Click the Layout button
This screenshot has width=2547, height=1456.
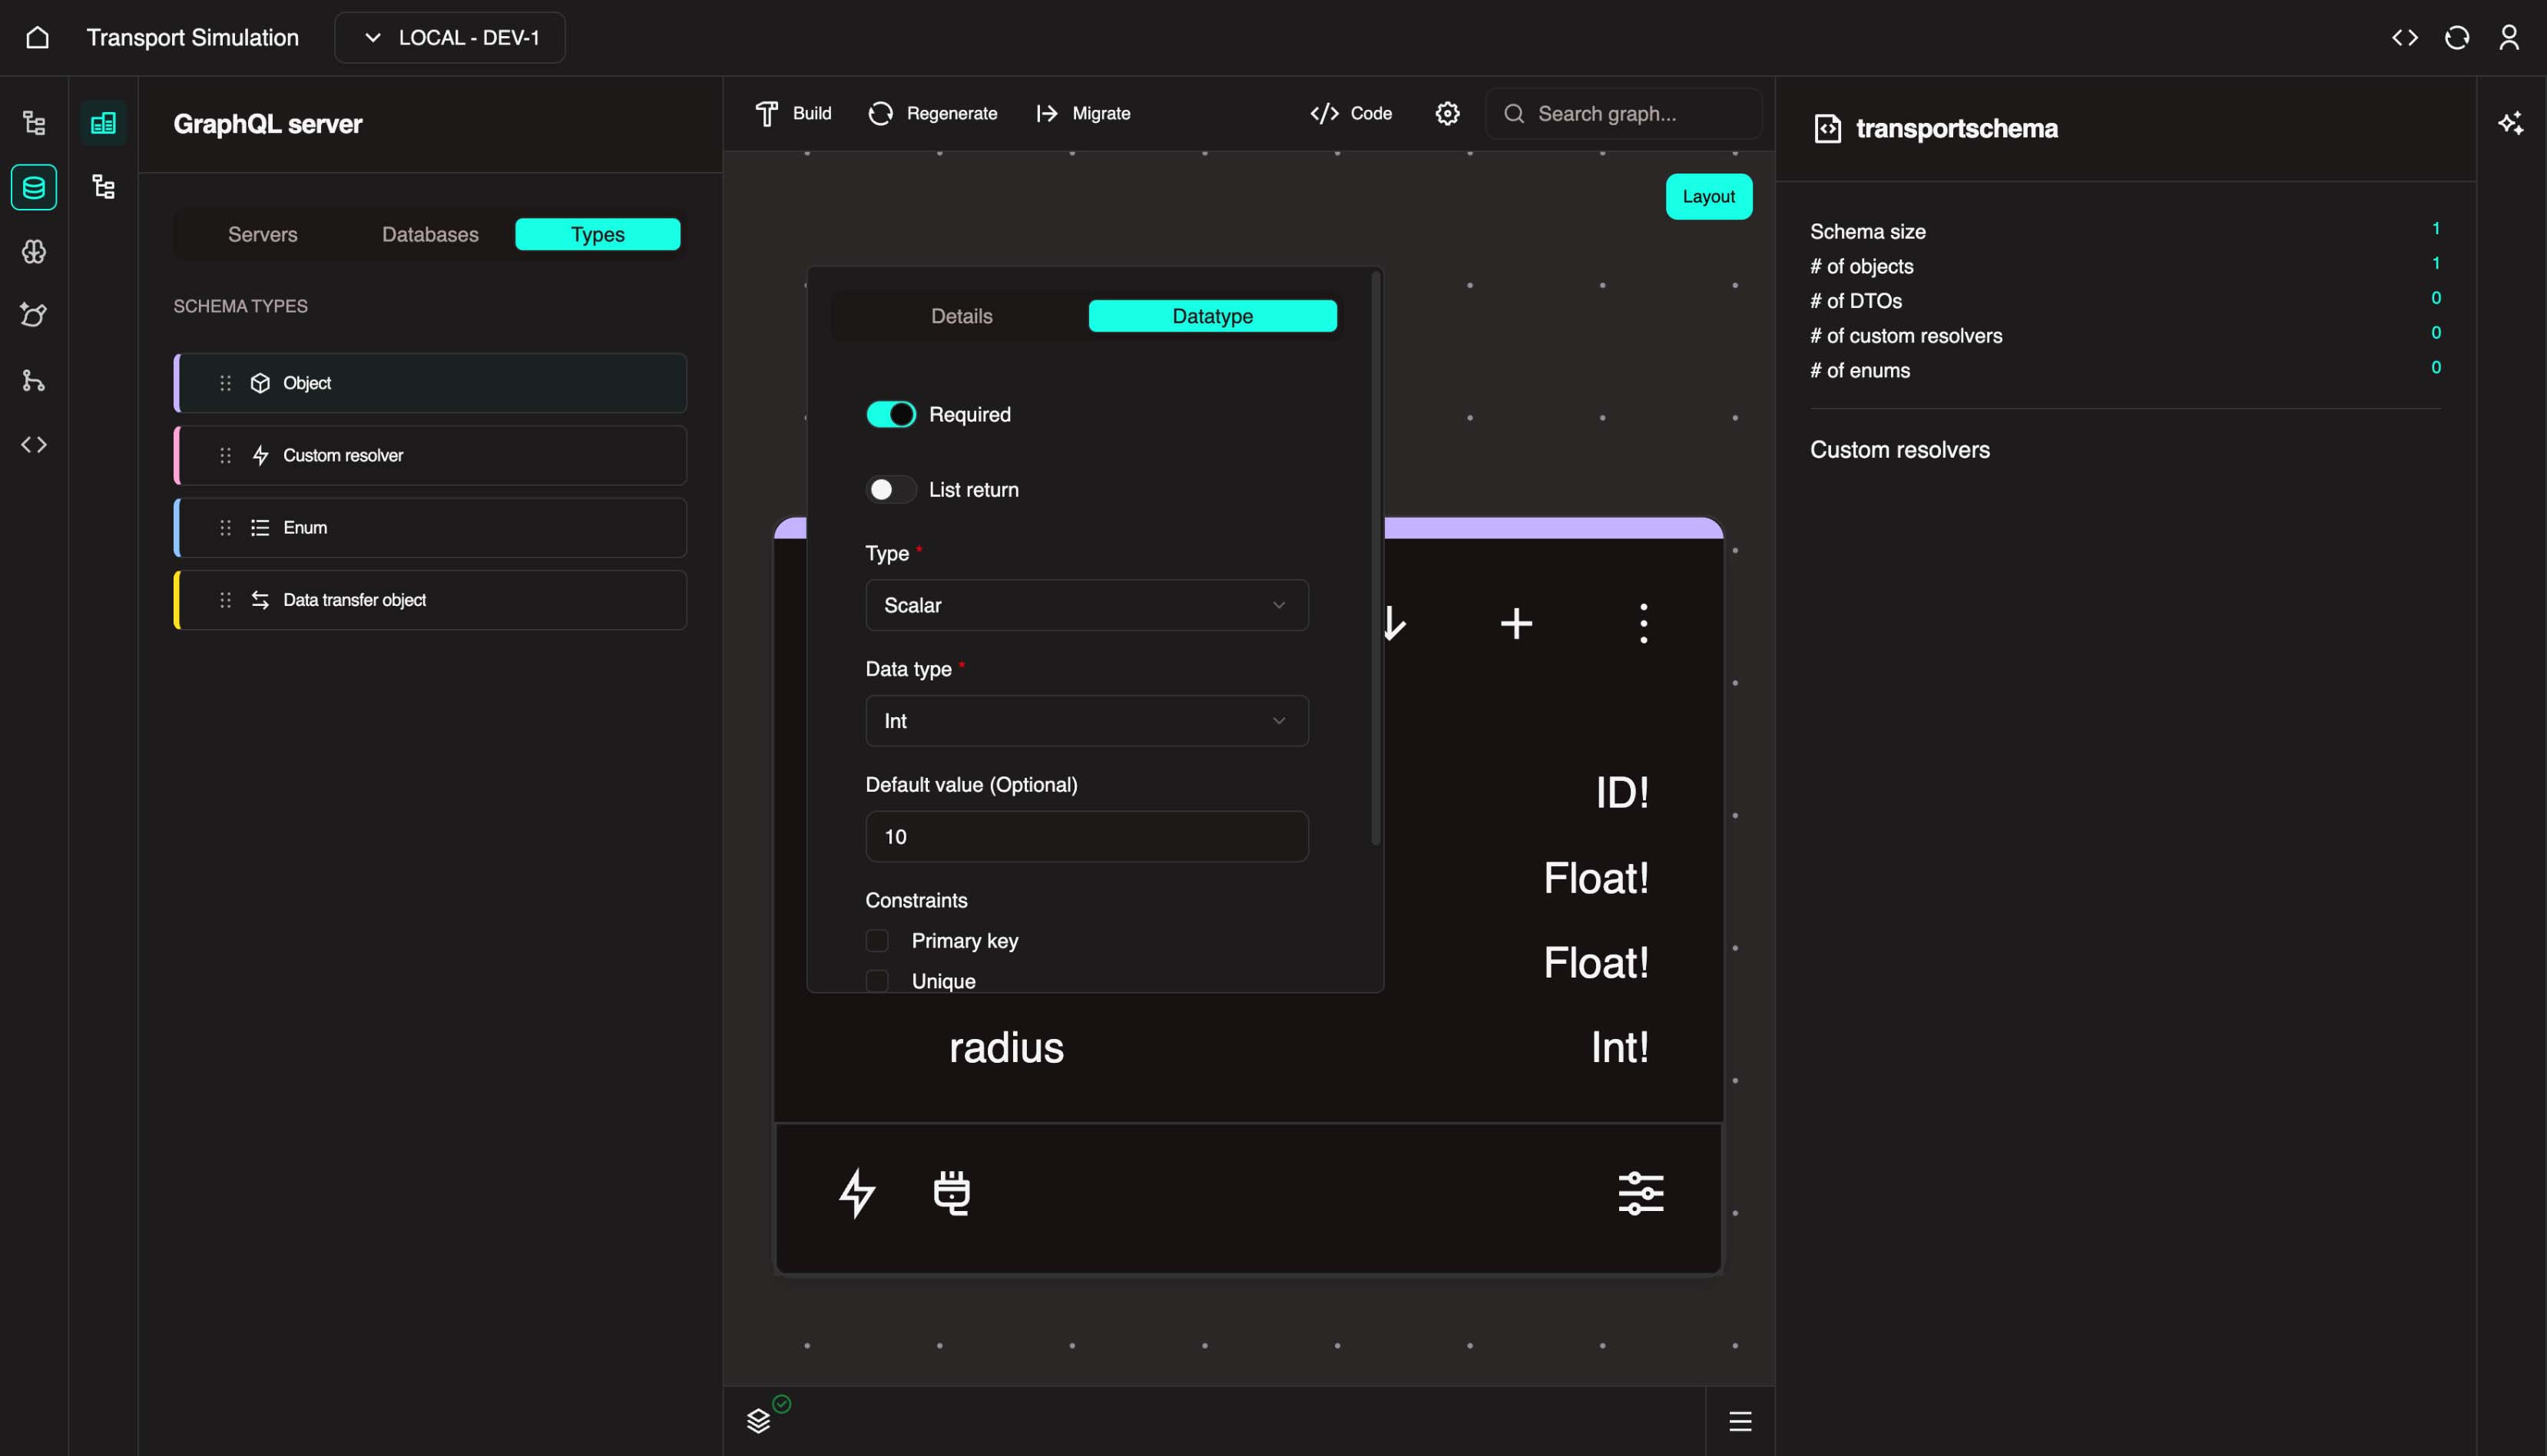pyautogui.click(x=1708, y=196)
